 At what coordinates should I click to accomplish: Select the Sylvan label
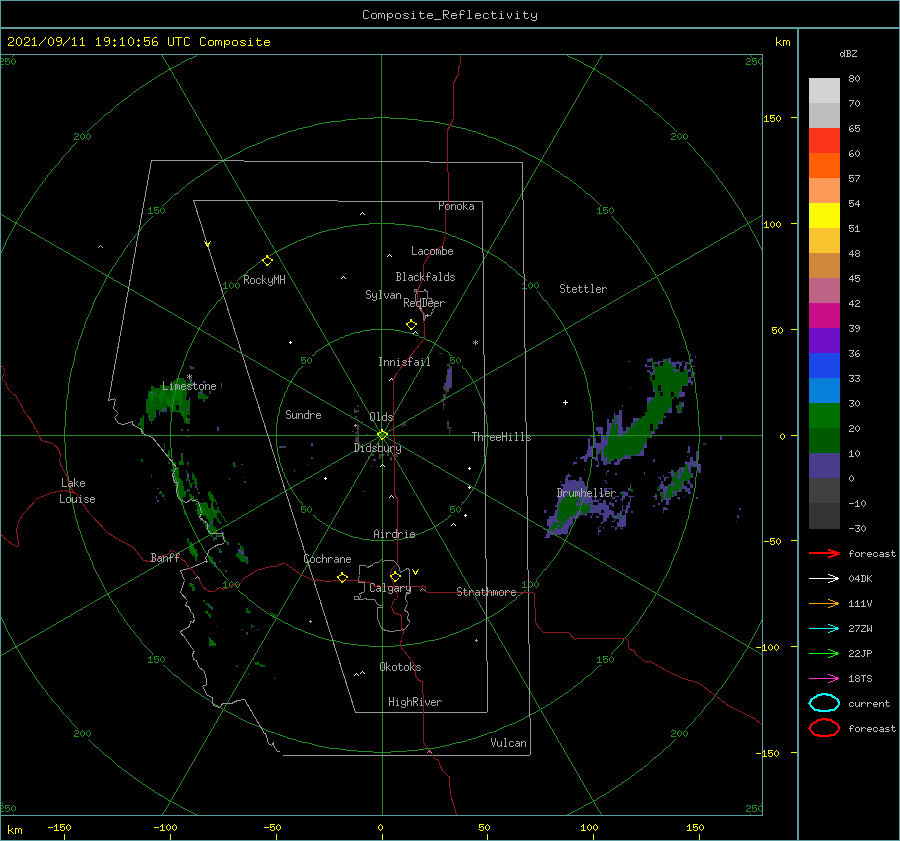383,295
